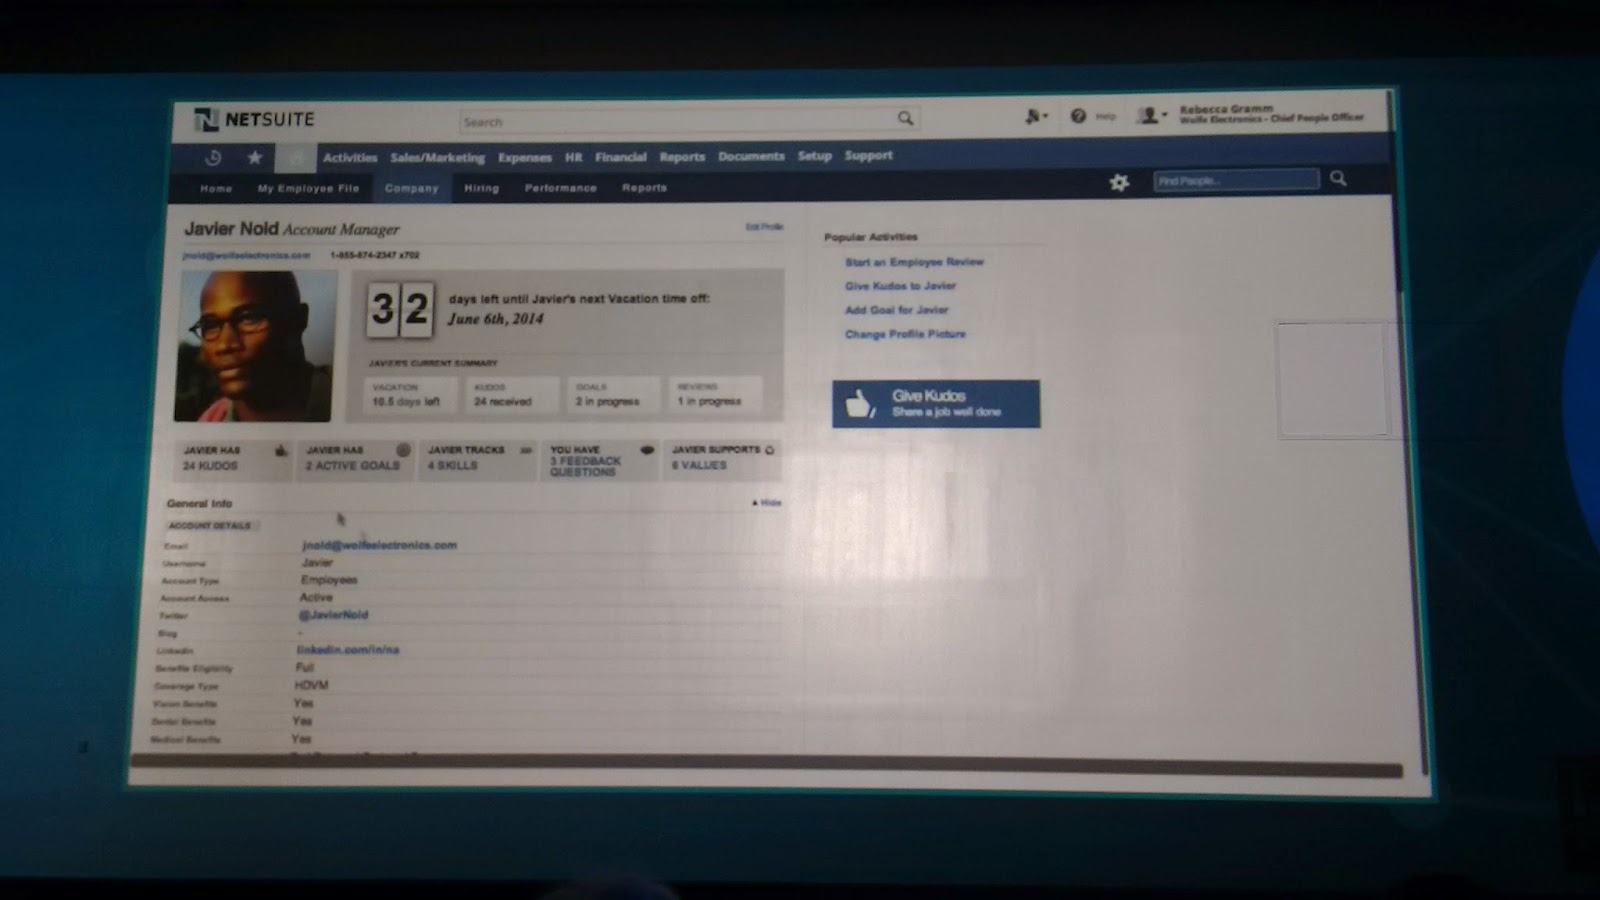The width and height of the screenshot is (1600, 900).
Task: Click the NetSuite logo
Action: tap(255, 120)
